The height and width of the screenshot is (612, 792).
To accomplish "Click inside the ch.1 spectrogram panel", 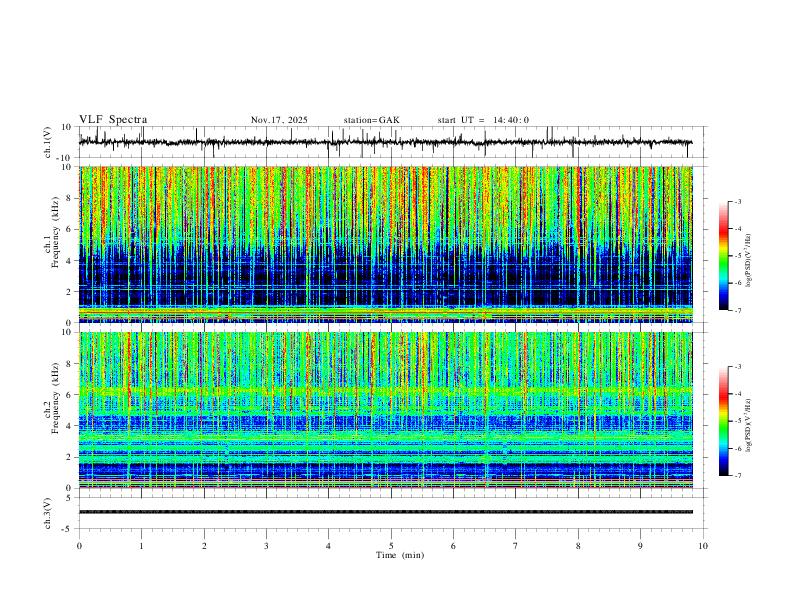I will pyautogui.click(x=386, y=244).
